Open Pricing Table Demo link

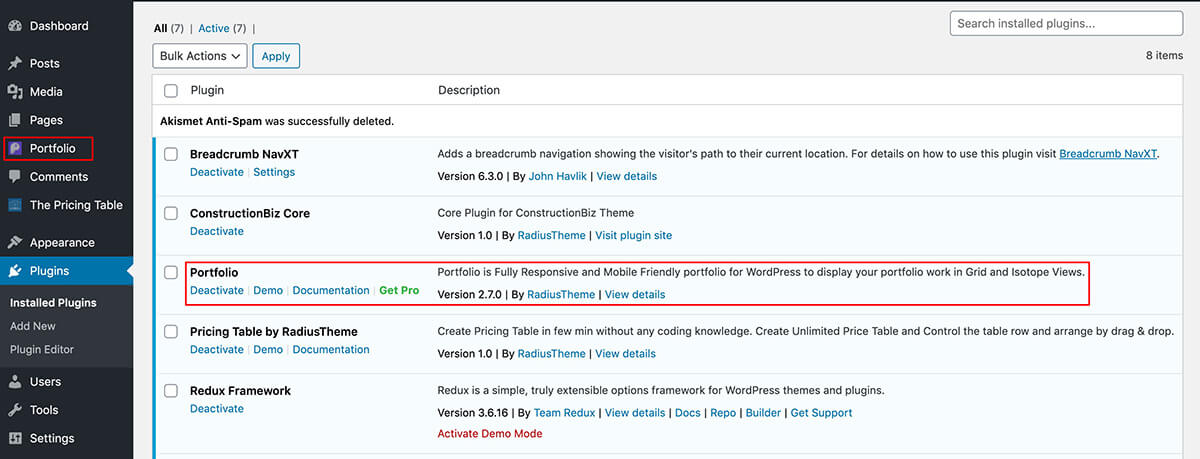click(268, 350)
